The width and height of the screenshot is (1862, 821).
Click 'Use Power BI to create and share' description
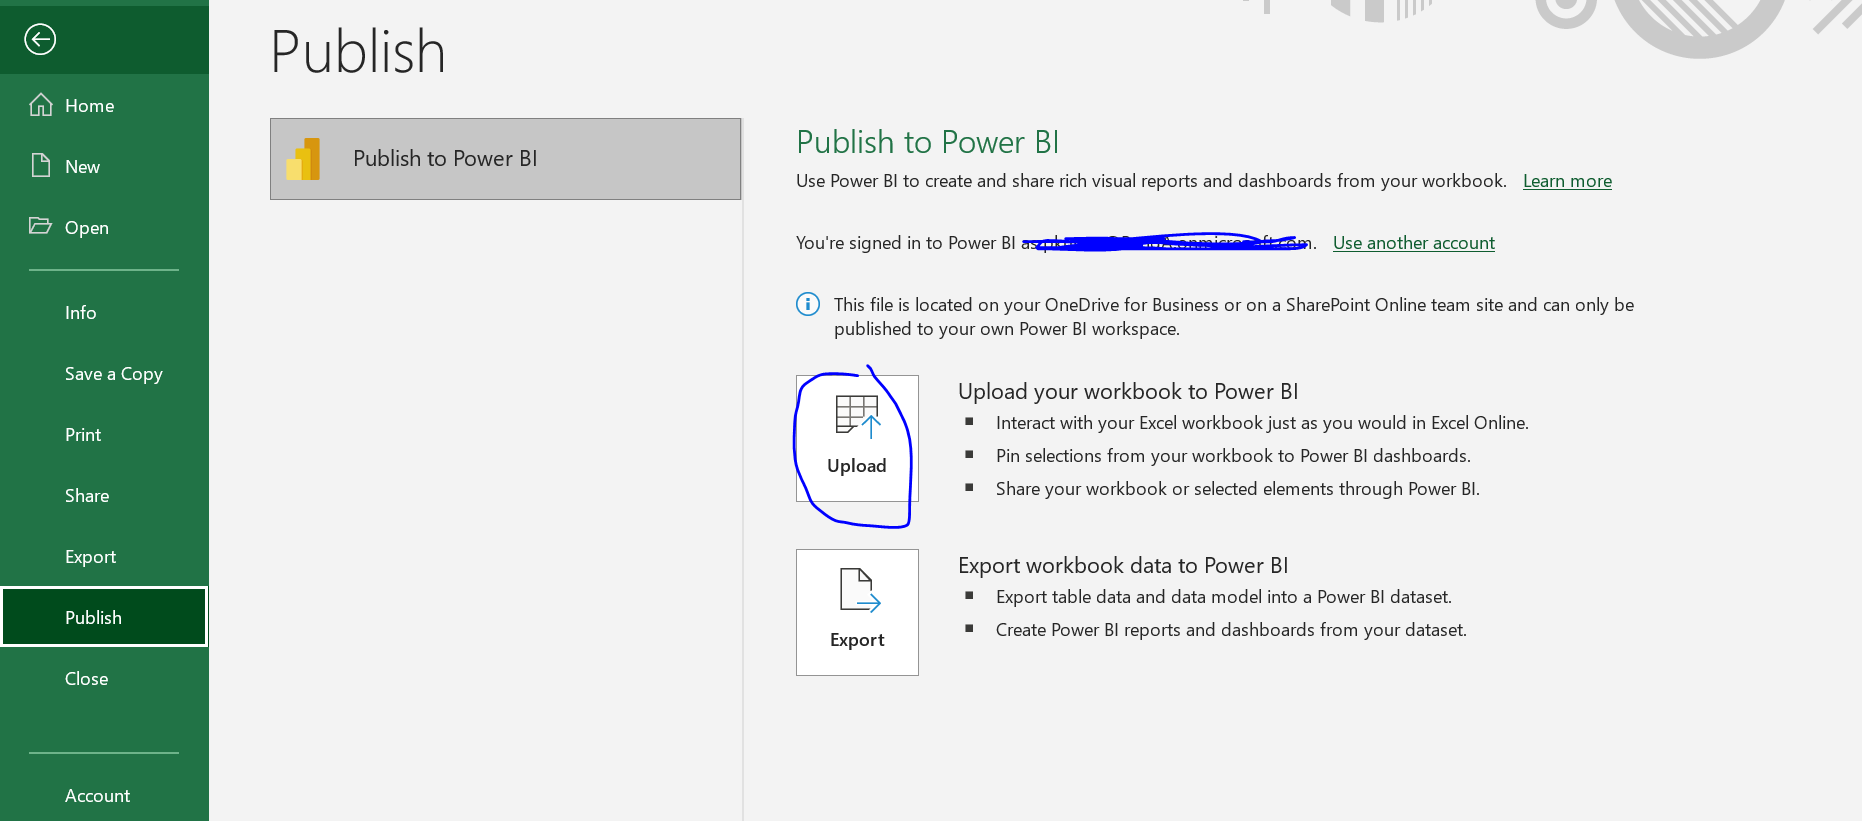pos(1151,181)
